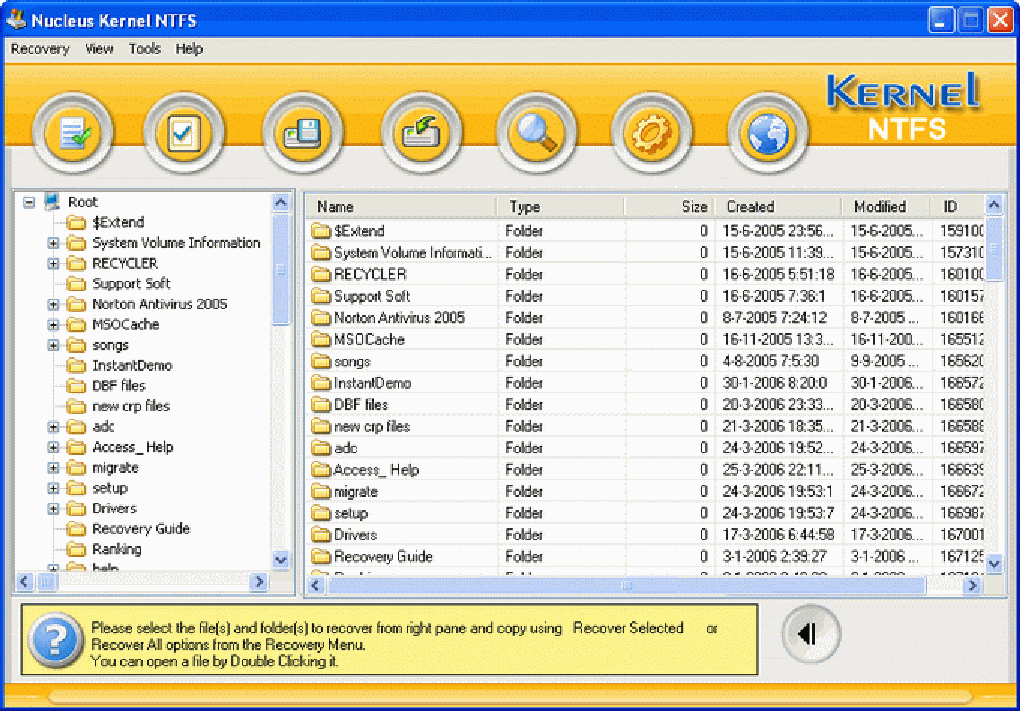Click the document with green check toolbar icon
This screenshot has width=1020, height=711.
[x=73, y=134]
